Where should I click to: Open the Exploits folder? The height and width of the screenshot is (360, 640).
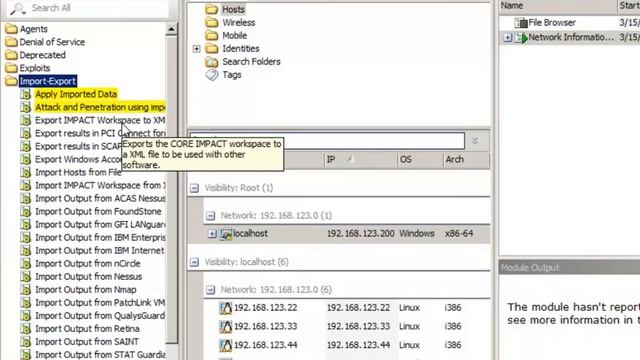[35, 68]
